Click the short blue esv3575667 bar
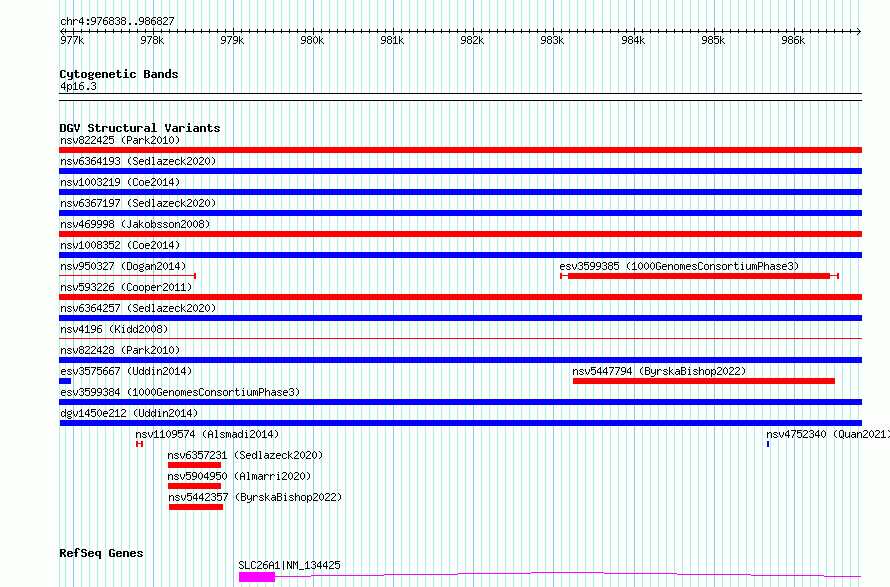 (65, 381)
